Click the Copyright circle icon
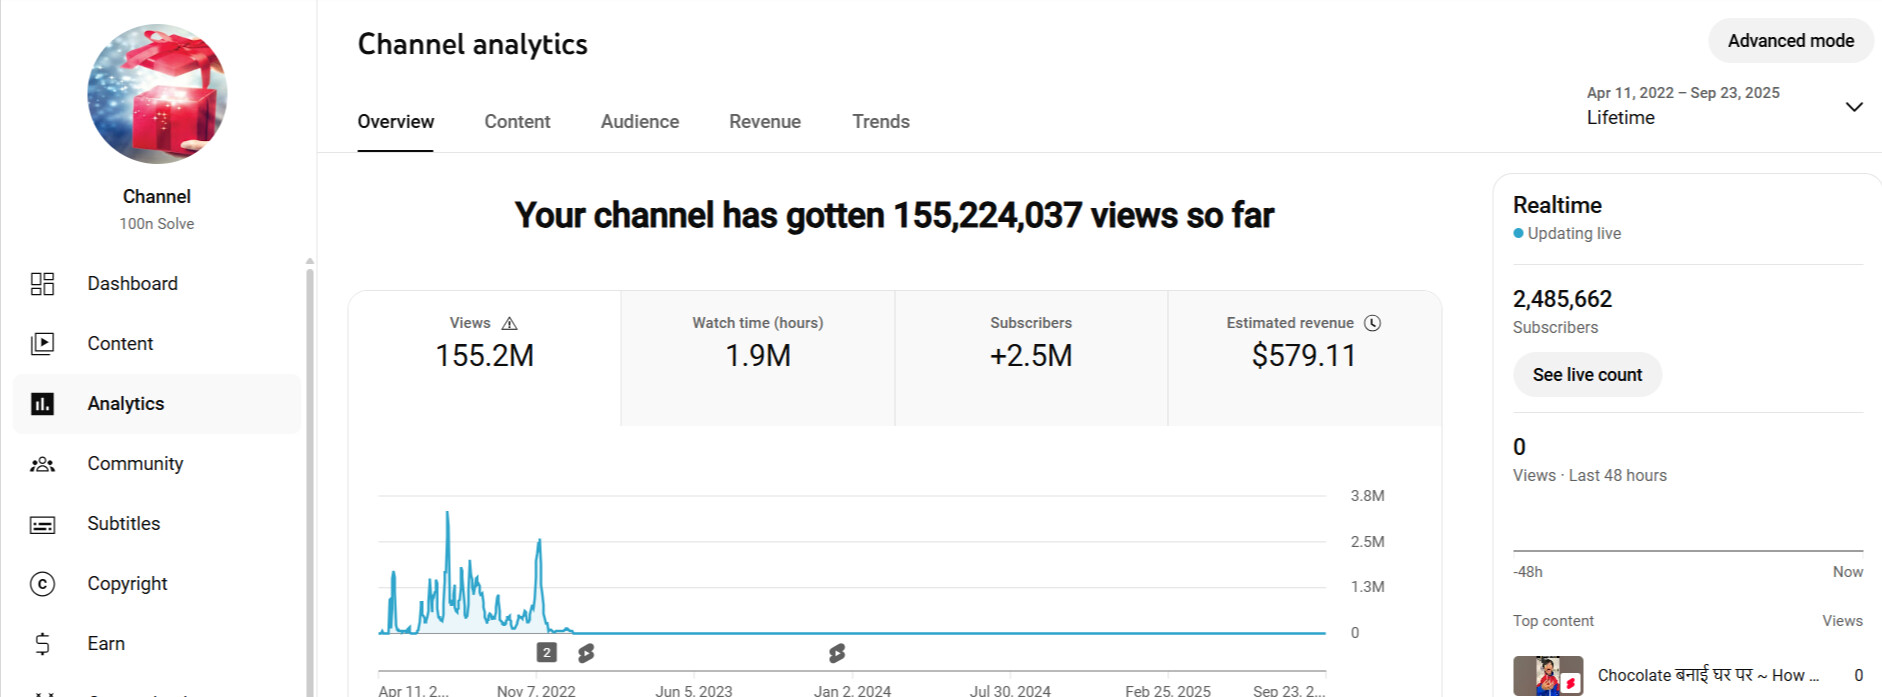The width and height of the screenshot is (1882, 697). pyautogui.click(x=42, y=584)
